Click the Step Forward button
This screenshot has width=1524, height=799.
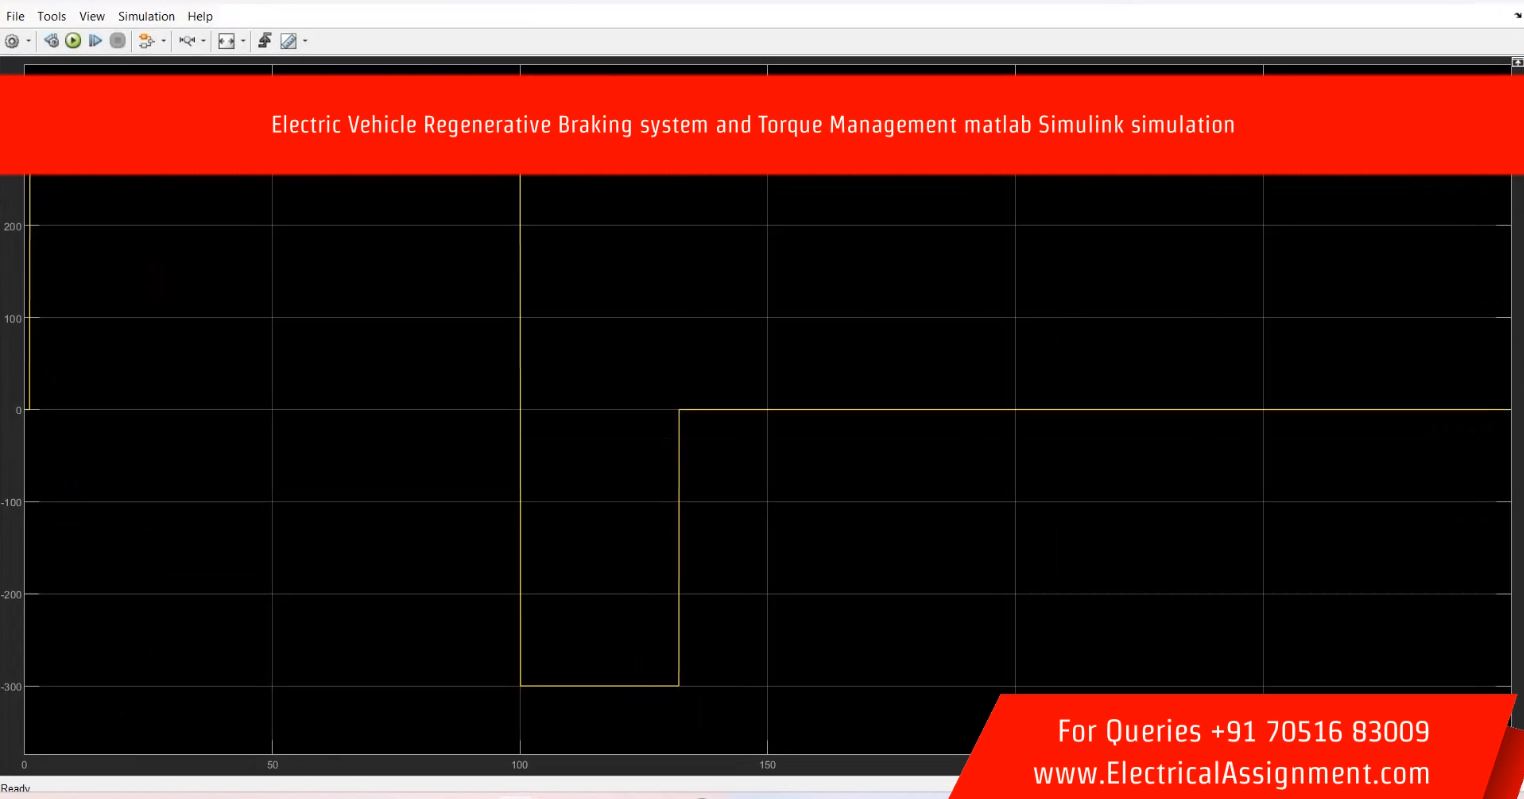pos(95,41)
